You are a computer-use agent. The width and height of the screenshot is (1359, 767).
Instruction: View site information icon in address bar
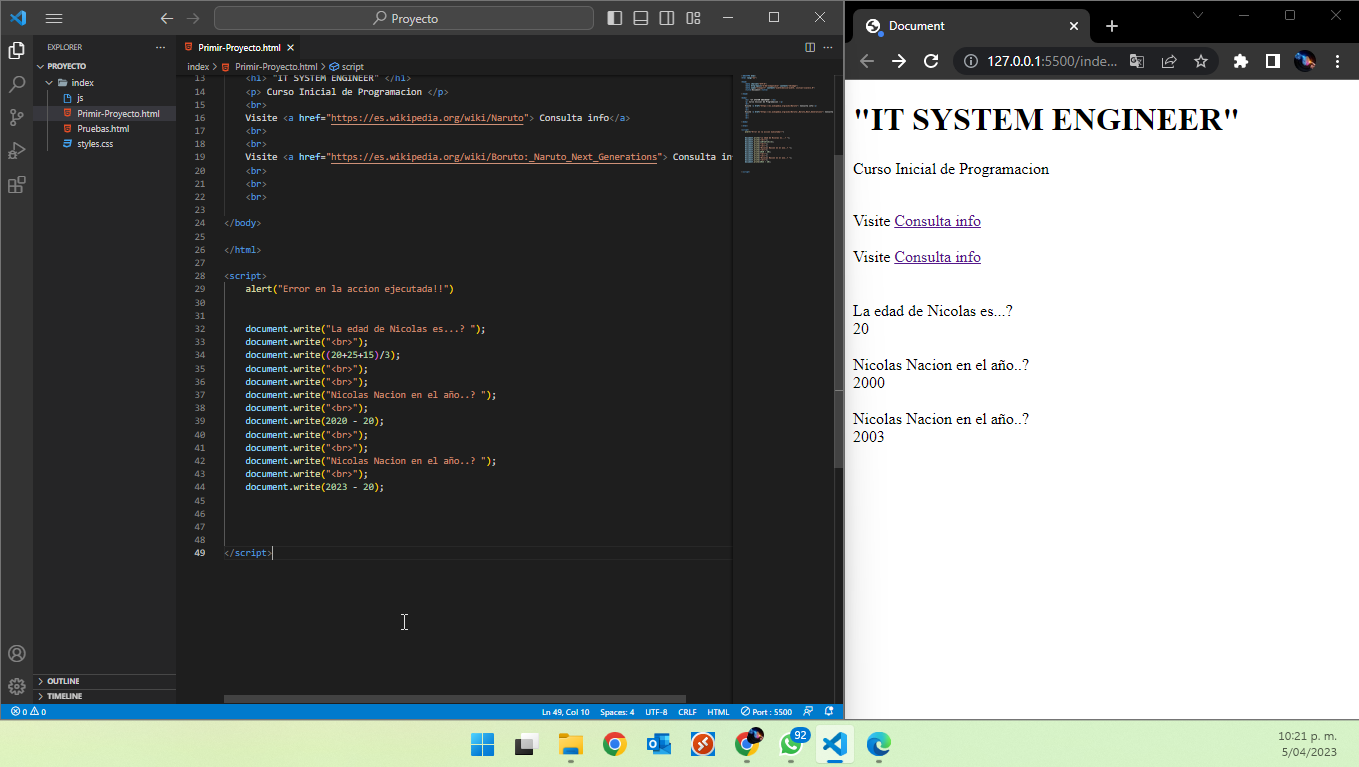pos(970,61)
